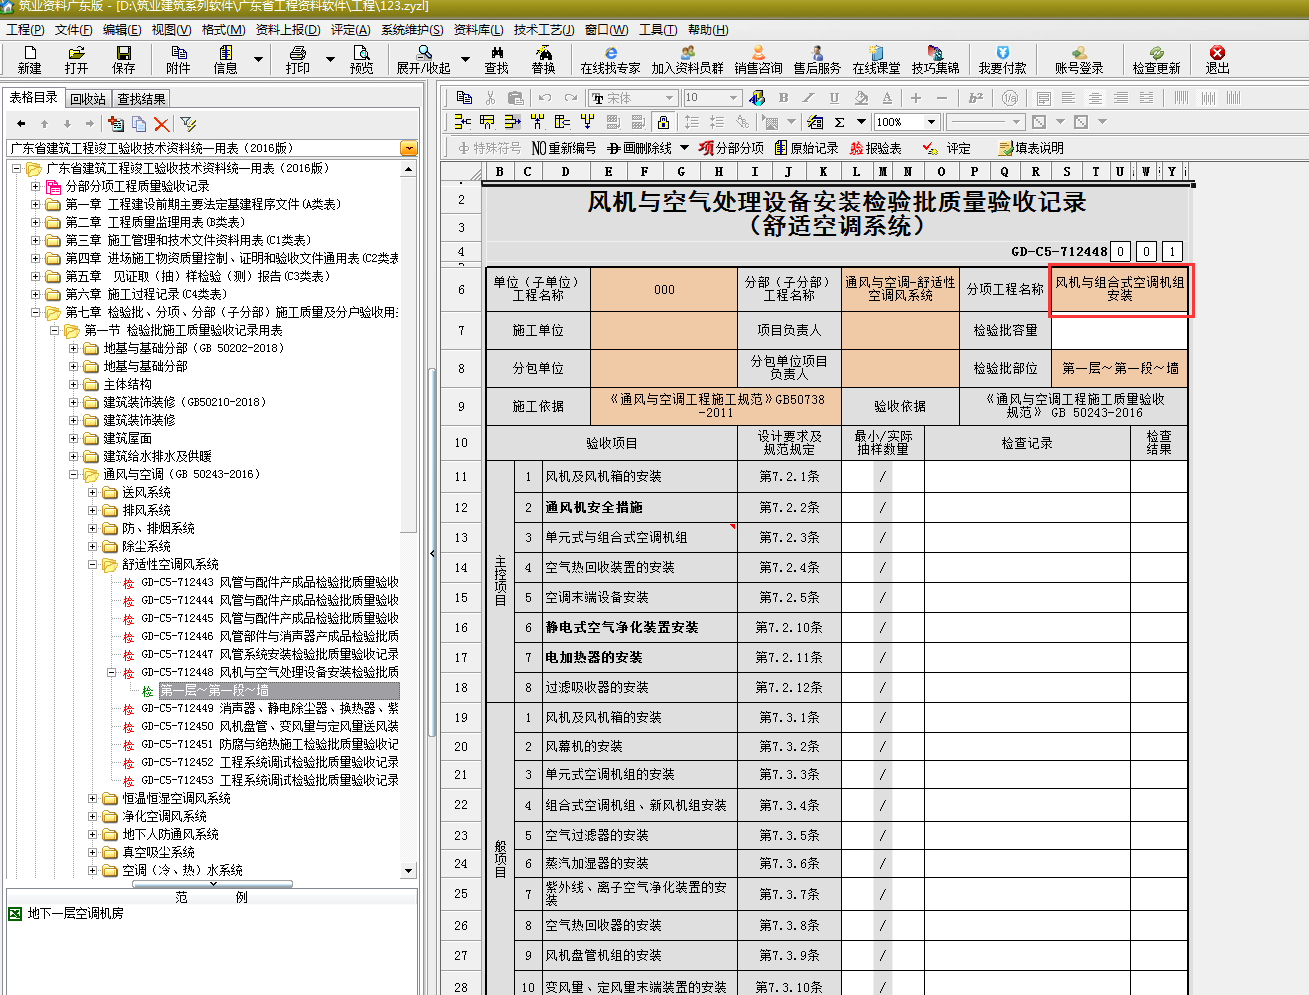Click the 分部分项 button
Screen dimensions: 1309x995
click(x=731, y=148)
